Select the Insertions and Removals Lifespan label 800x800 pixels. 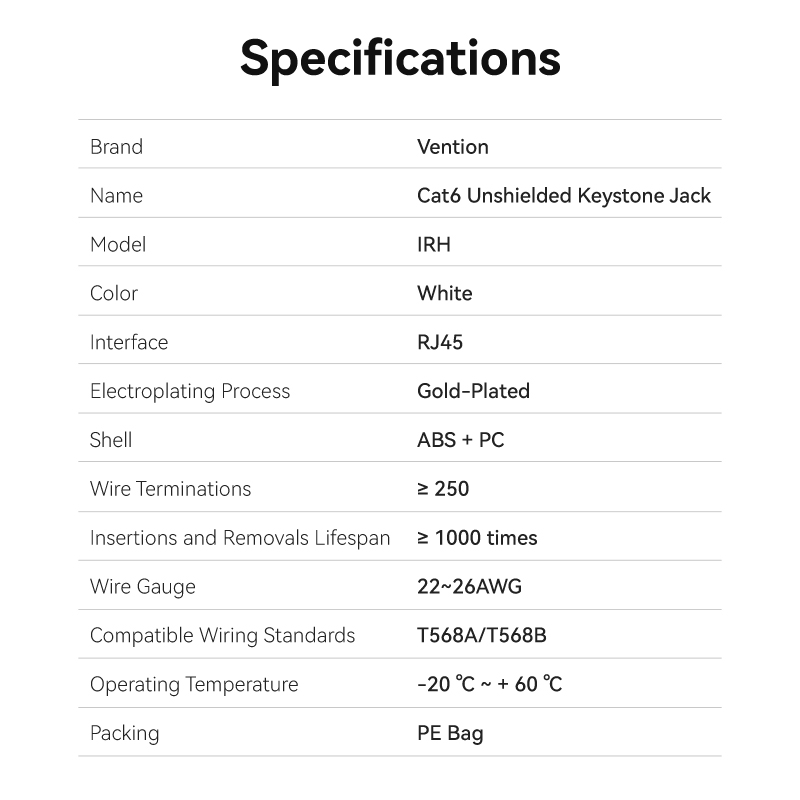click(240, 538)
